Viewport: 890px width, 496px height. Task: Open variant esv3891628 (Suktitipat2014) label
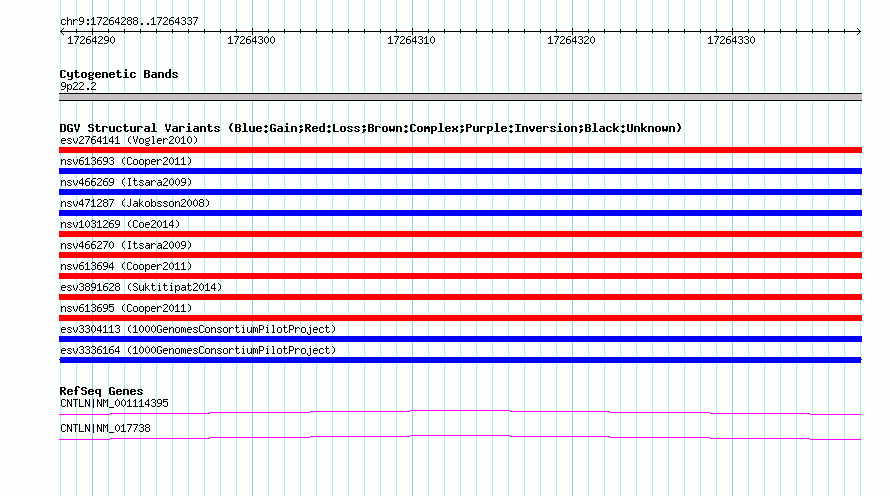tap(141, 287)
